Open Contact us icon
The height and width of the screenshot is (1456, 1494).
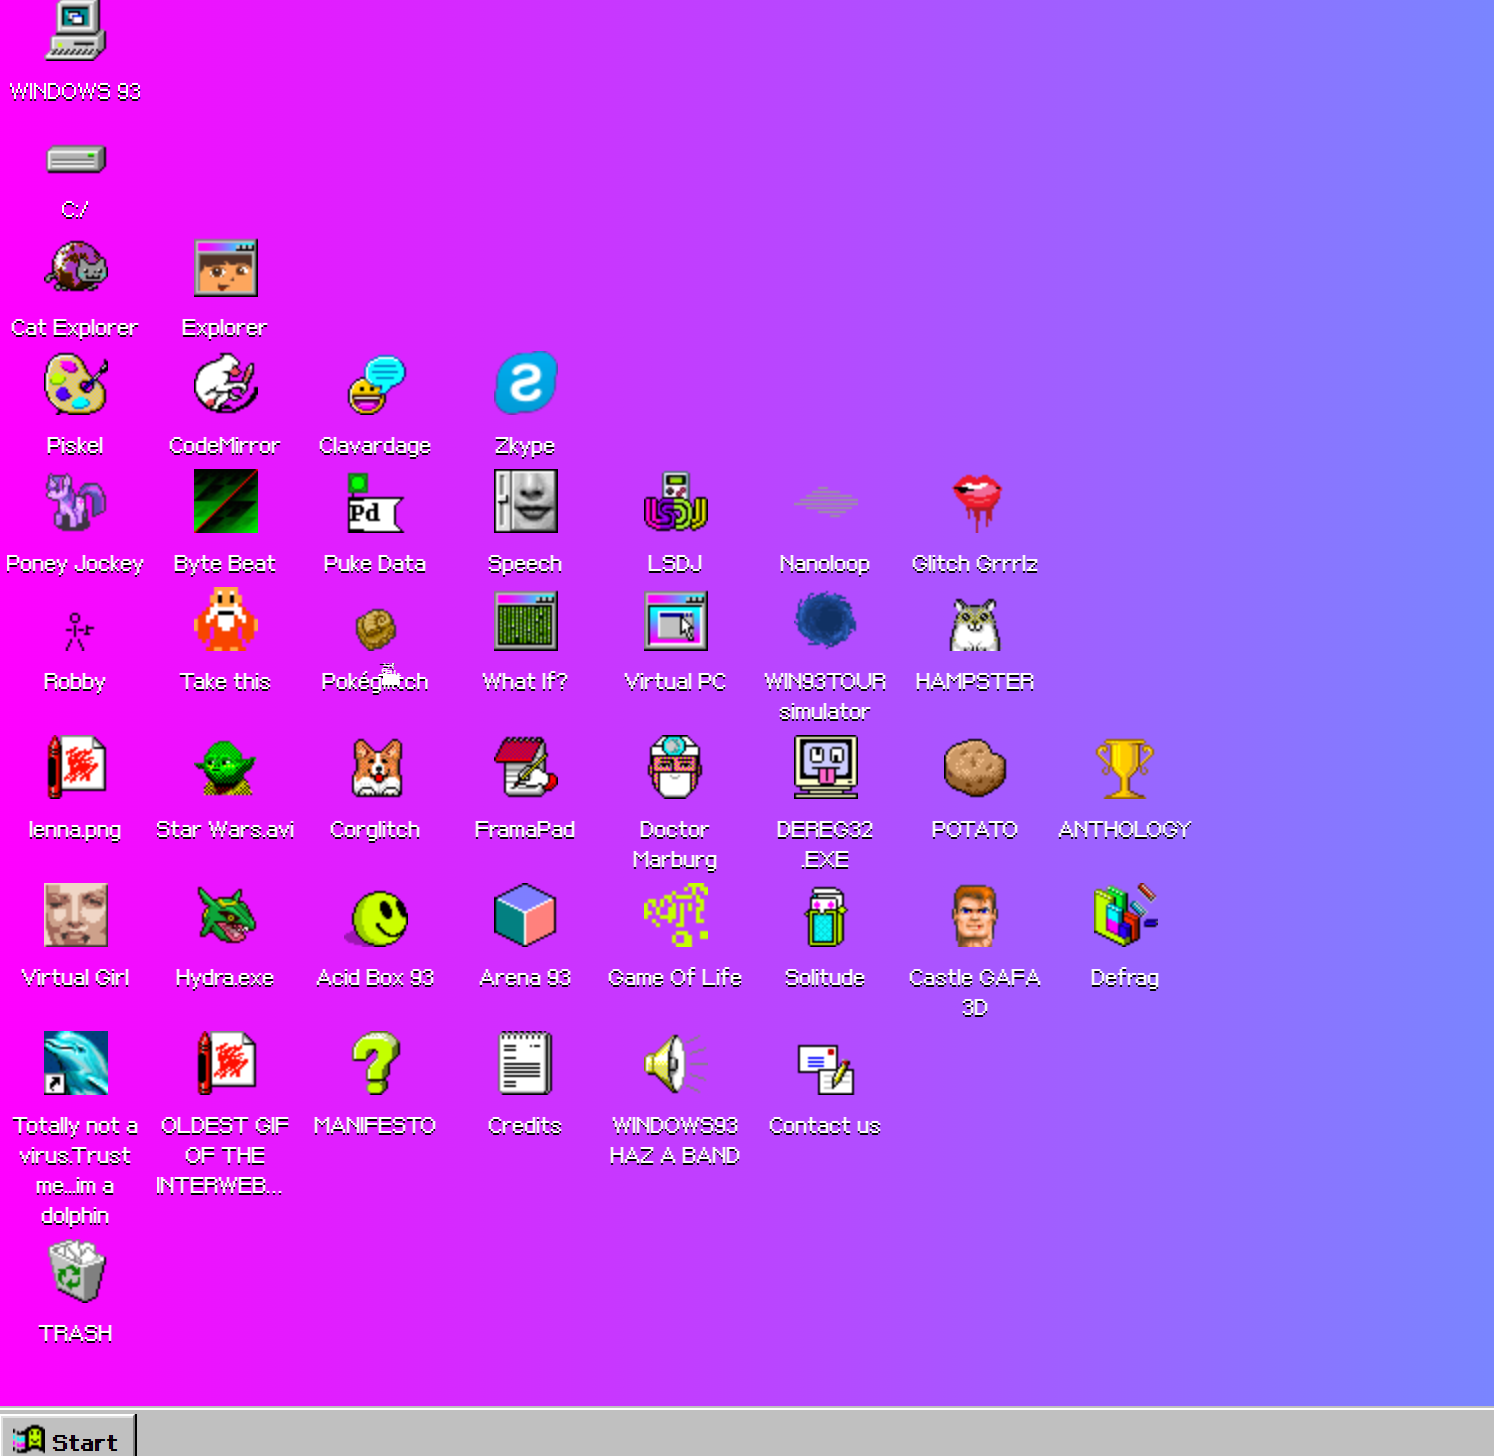tap(825, 1068)
